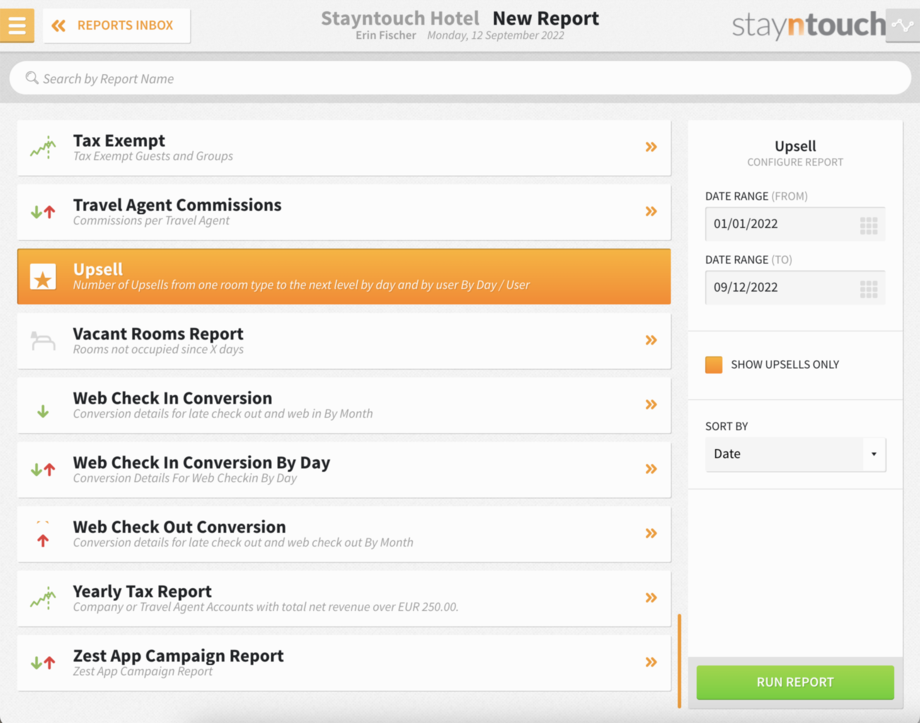Click the Commissions per Travel Agent description
This screenshot has width=920, height=723.
(x=151, y=221)
